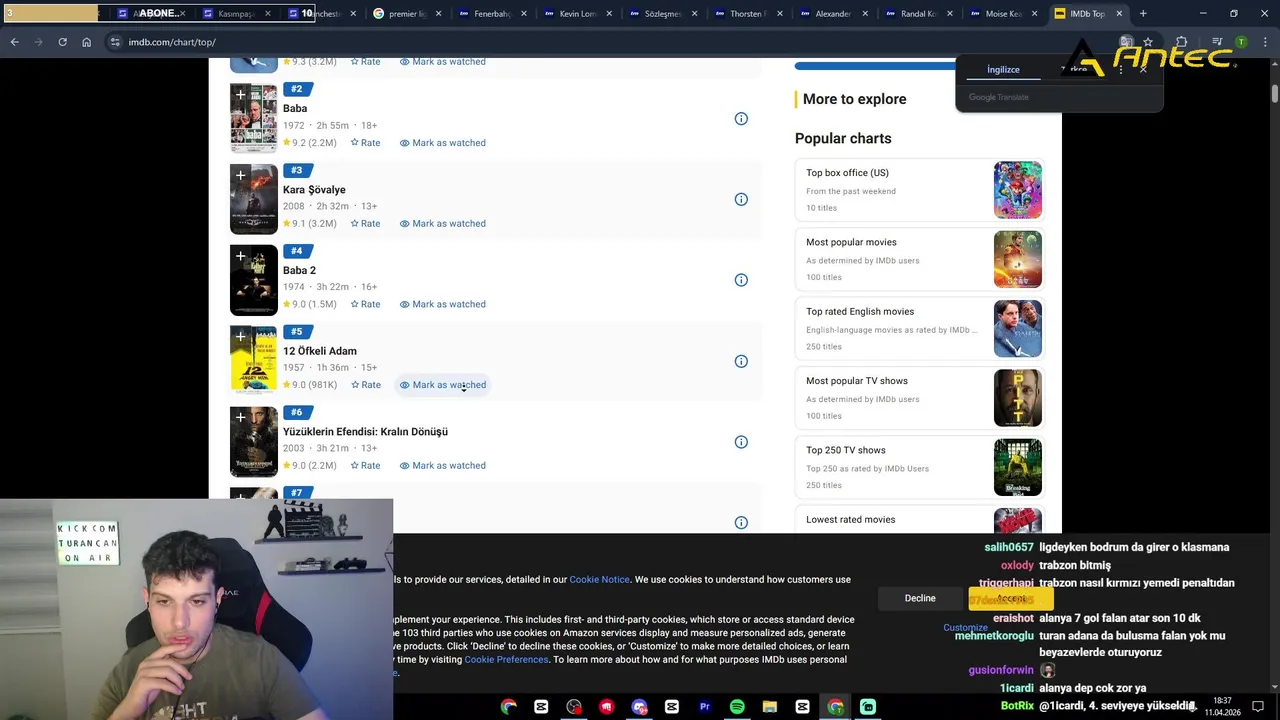View site information icon in address bar

pos(115,42)
